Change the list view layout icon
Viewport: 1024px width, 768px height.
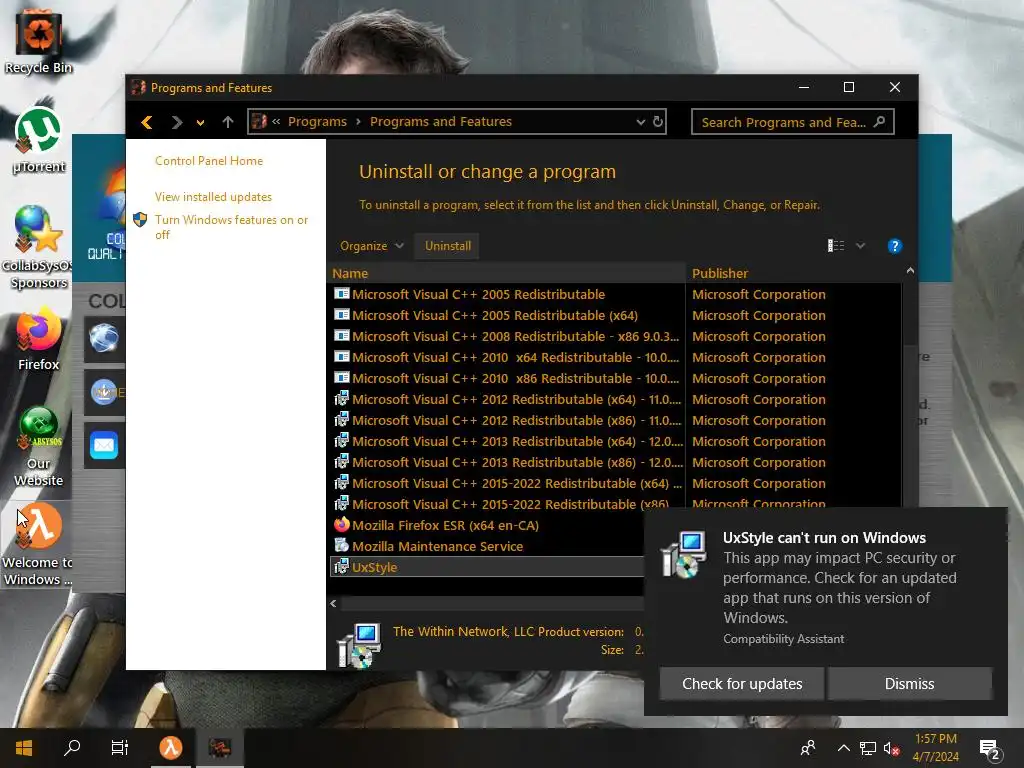[836, 246]
